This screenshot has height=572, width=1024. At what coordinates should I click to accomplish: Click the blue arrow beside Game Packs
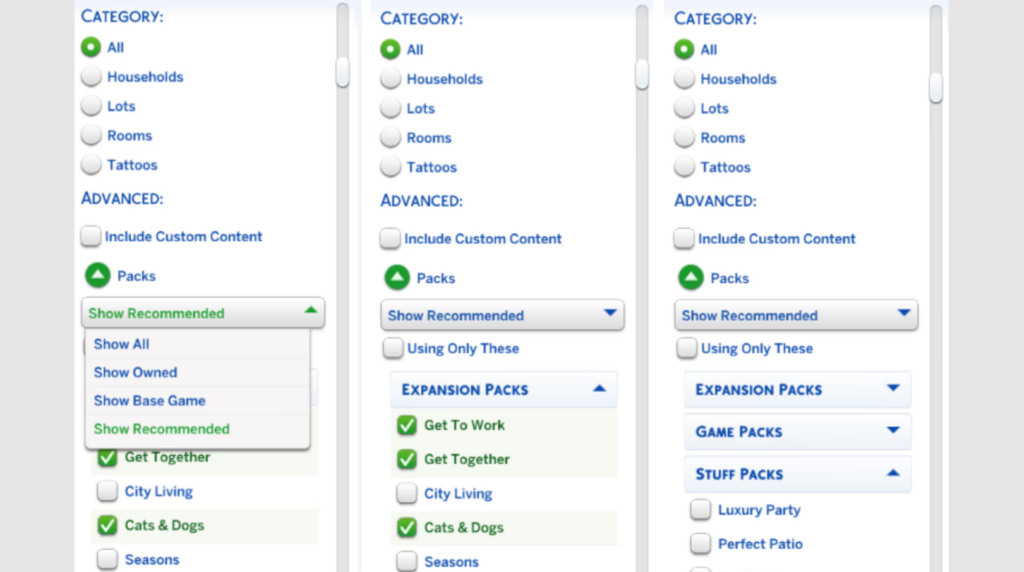(893, 431)
